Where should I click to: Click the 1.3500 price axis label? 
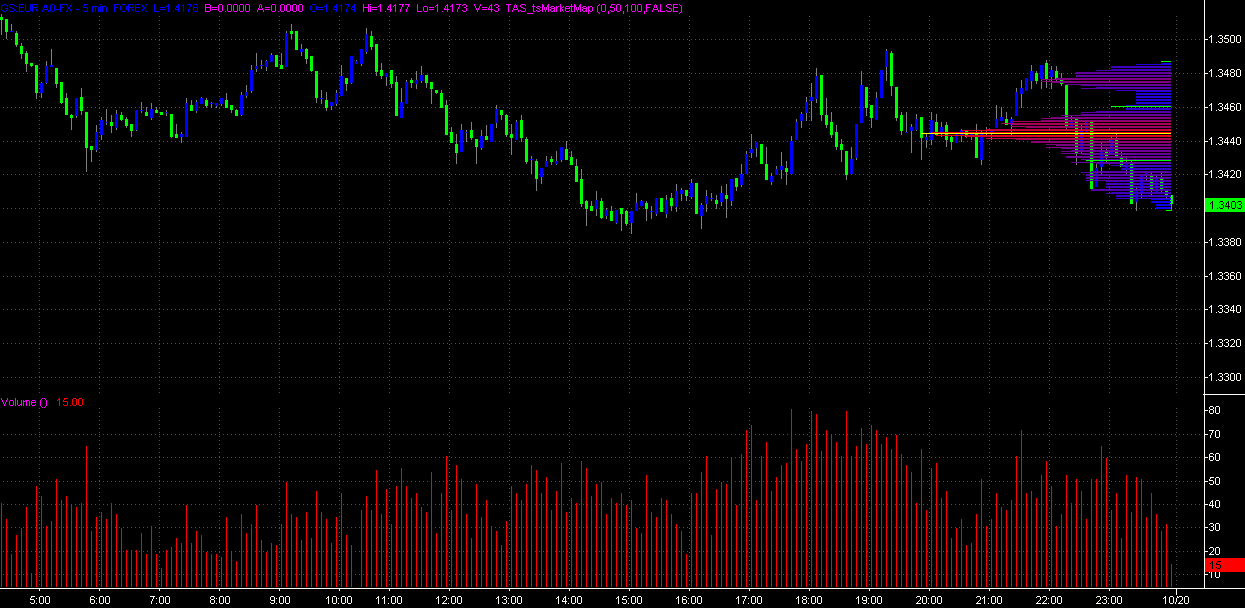tap(1225, 40)
